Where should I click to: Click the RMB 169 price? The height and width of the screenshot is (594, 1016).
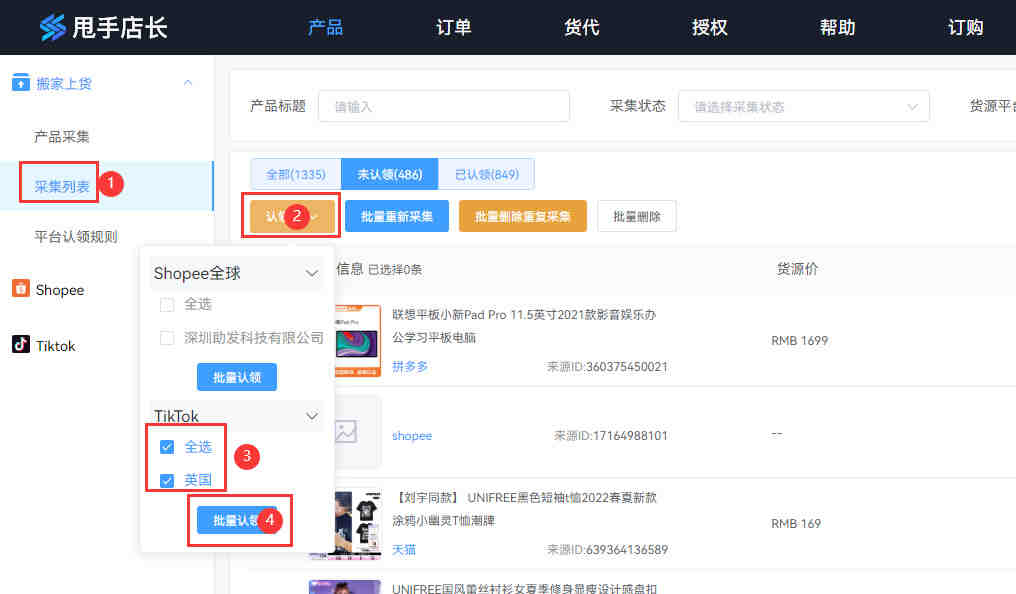pos(796,523)
